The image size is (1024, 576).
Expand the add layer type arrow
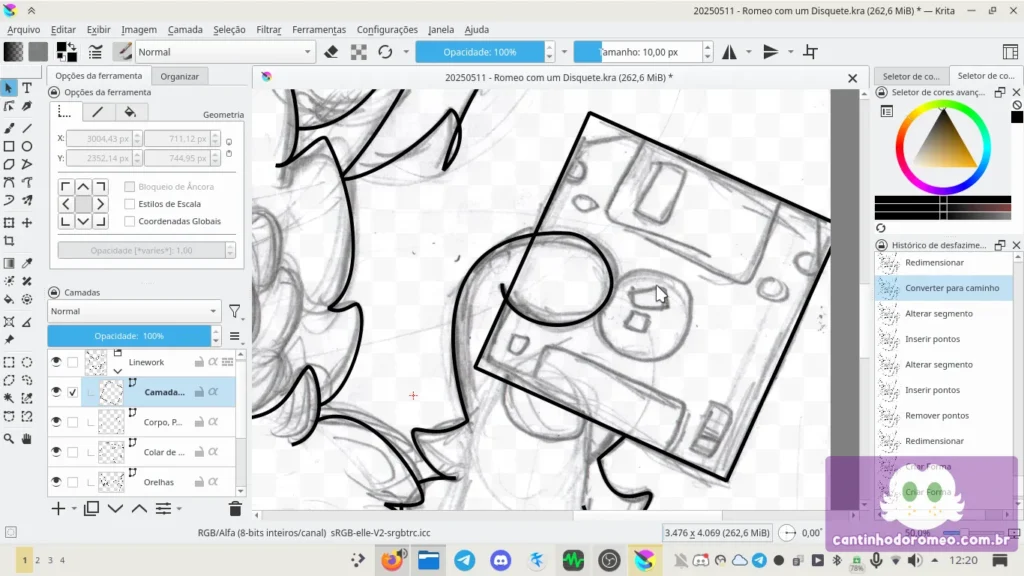pyautogui.click(x=74, y=509)
